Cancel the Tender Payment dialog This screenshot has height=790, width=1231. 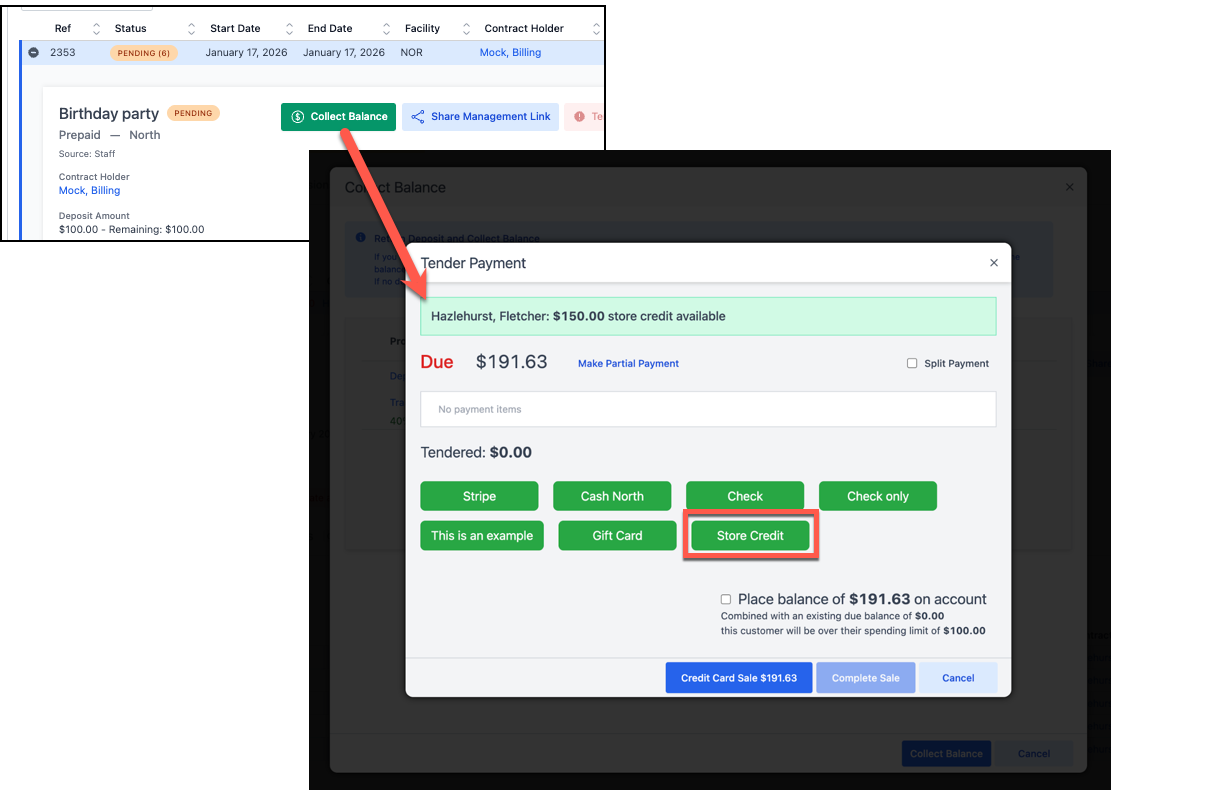coord(957,678)
